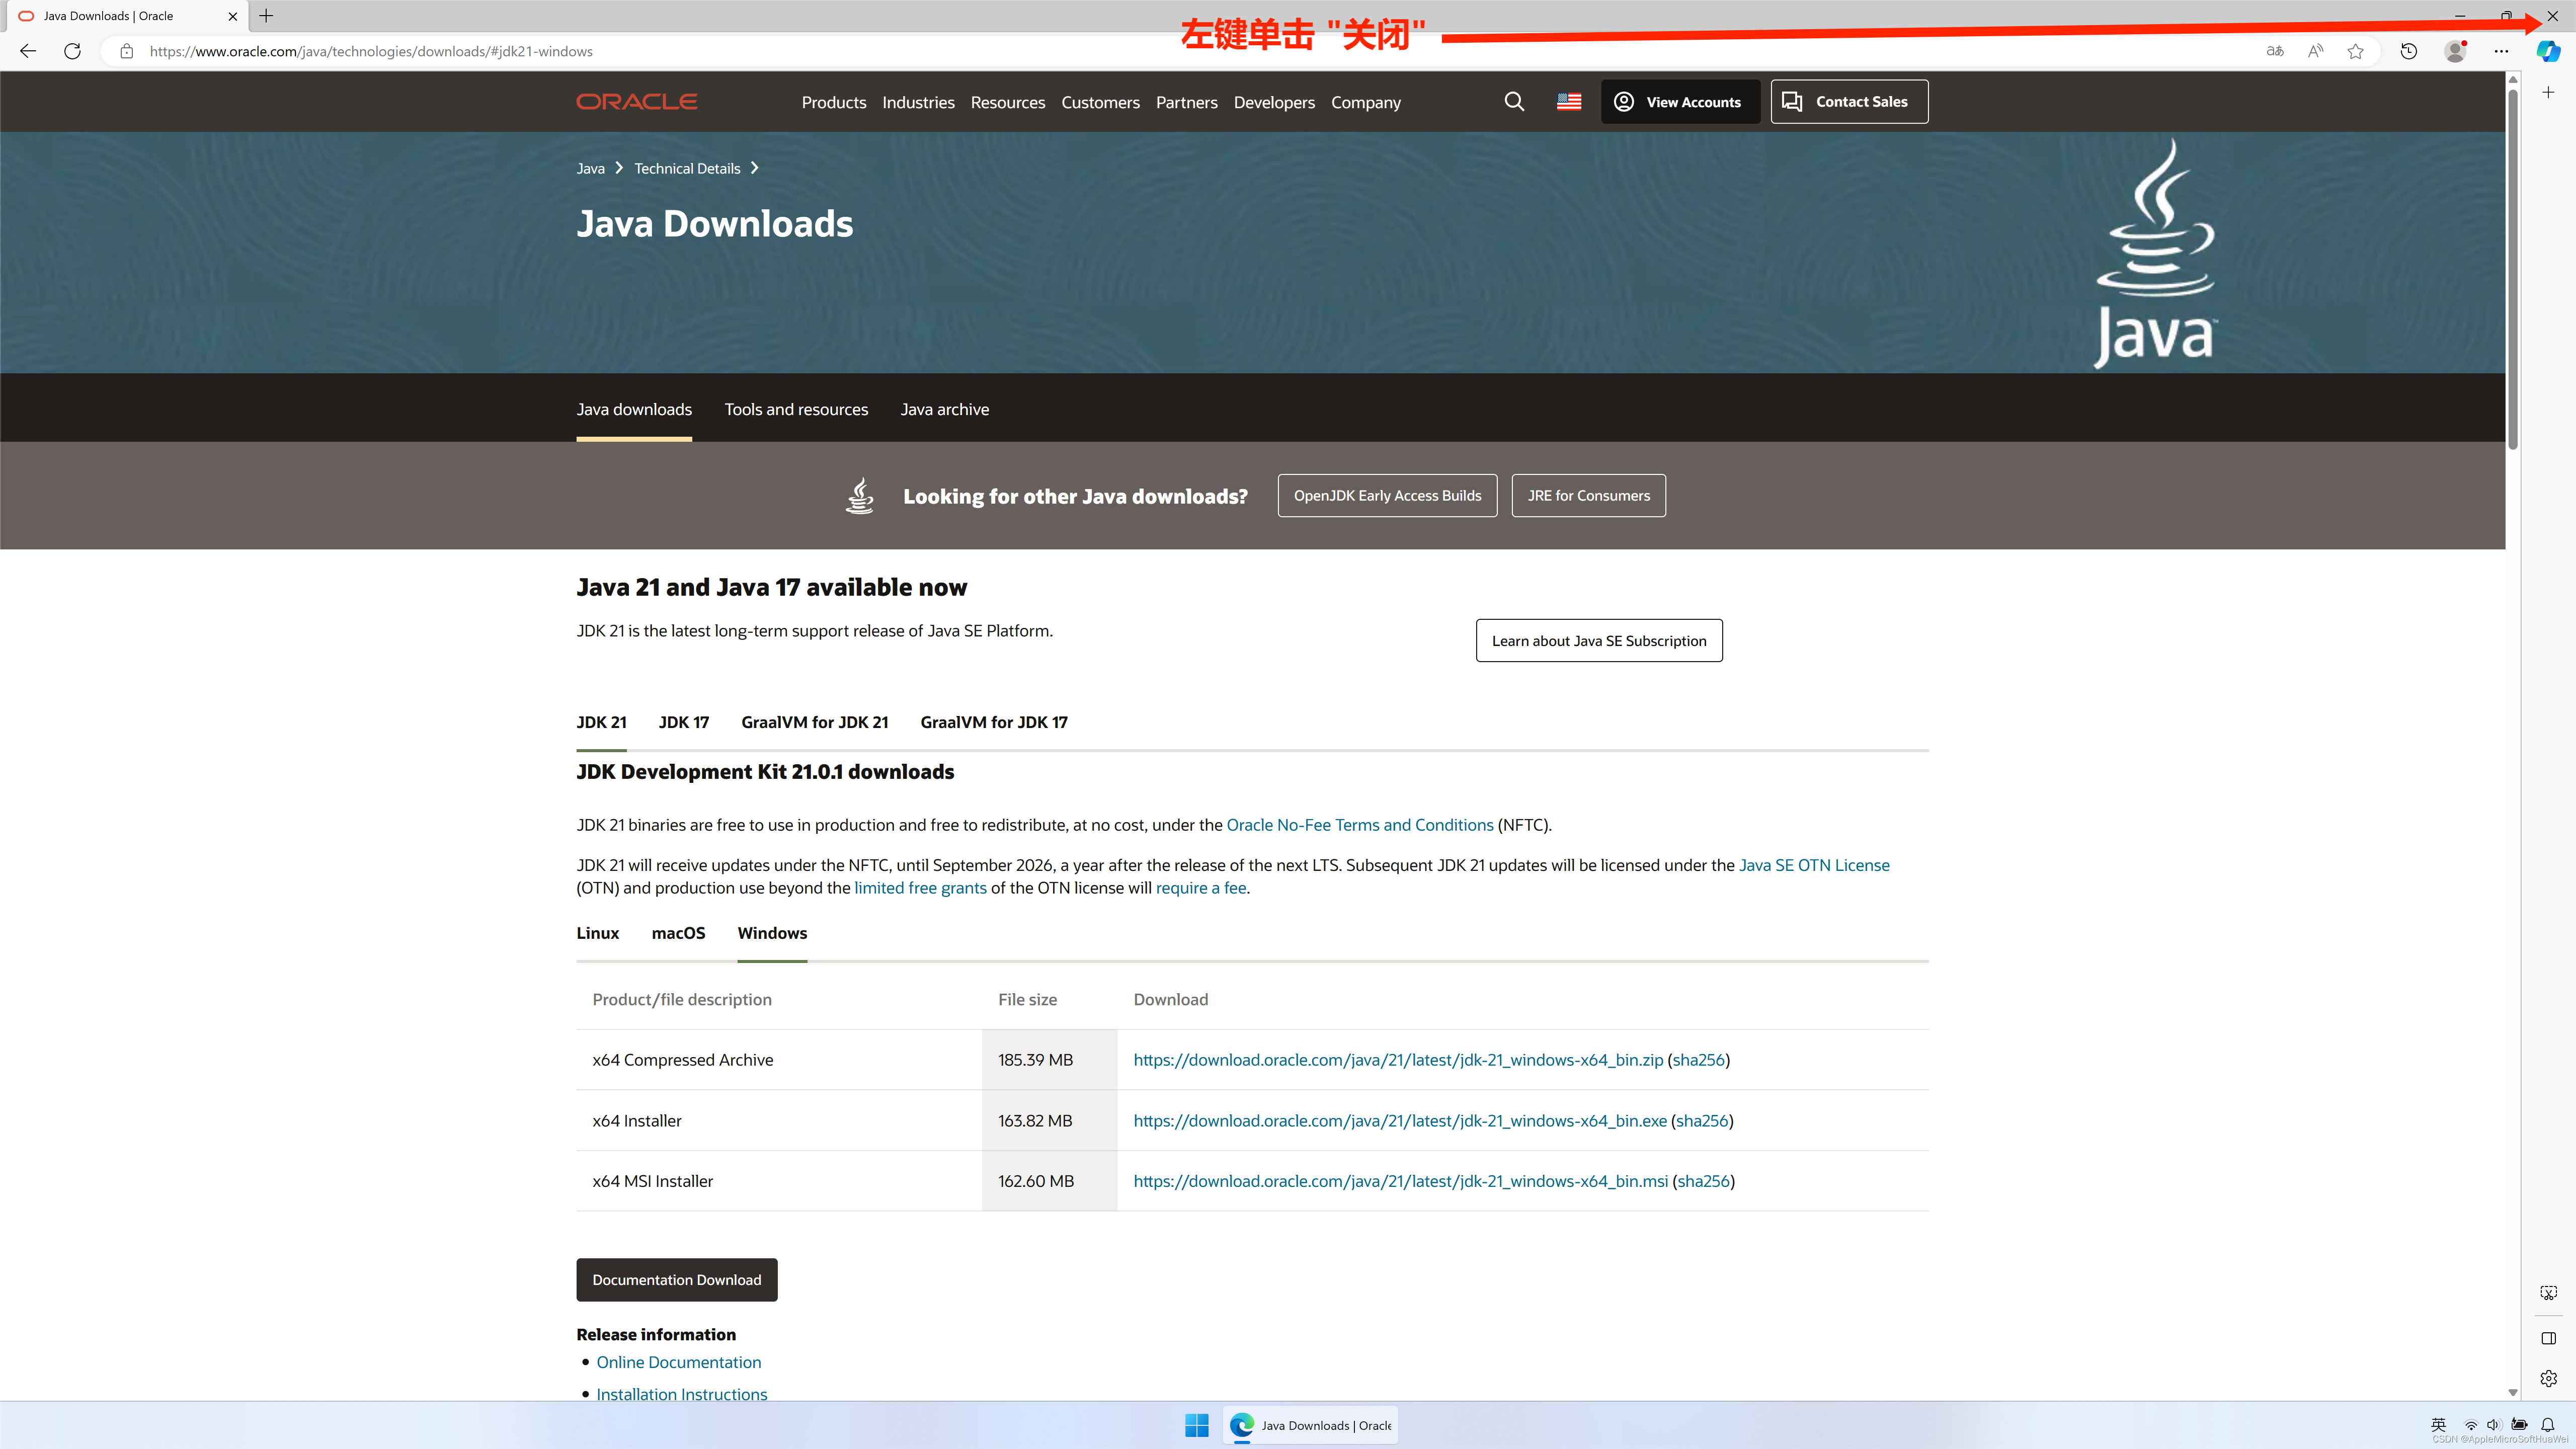Switch to Java archive tab
Viewport: 2576px width, 1449px height.
[944, 409]
